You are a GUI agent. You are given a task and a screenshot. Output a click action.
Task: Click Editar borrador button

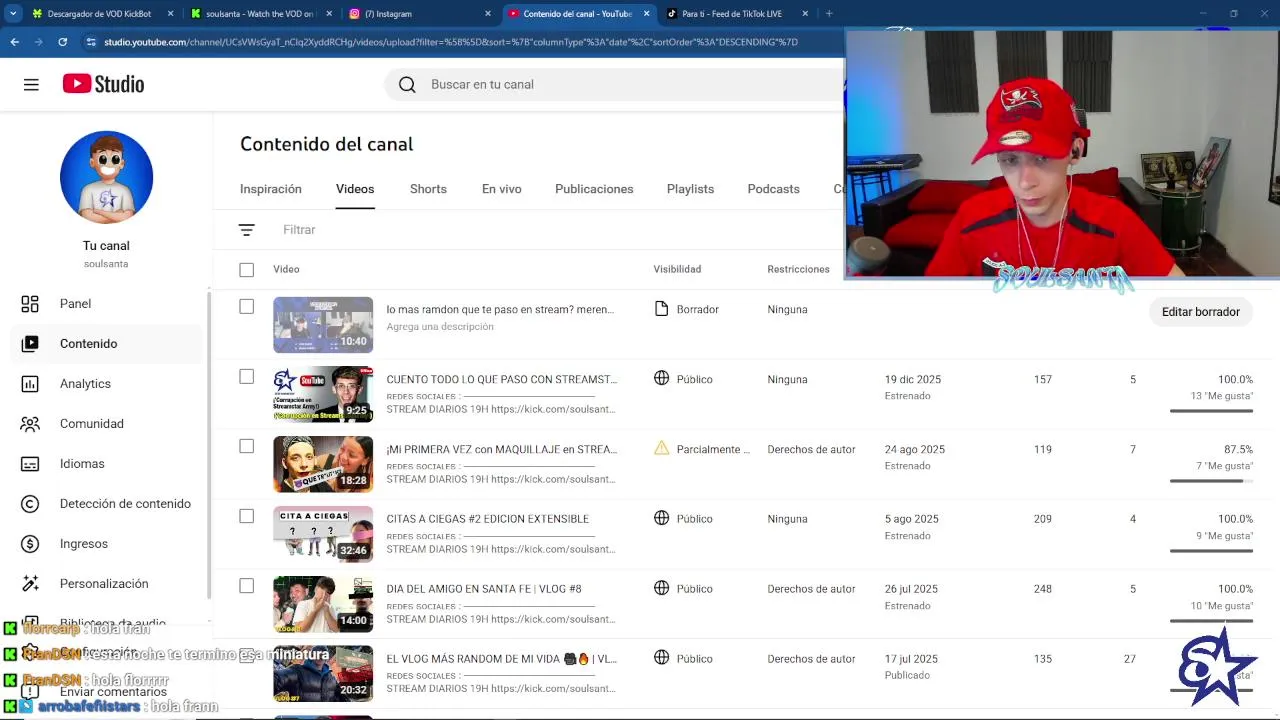(x=1201, y=312)
